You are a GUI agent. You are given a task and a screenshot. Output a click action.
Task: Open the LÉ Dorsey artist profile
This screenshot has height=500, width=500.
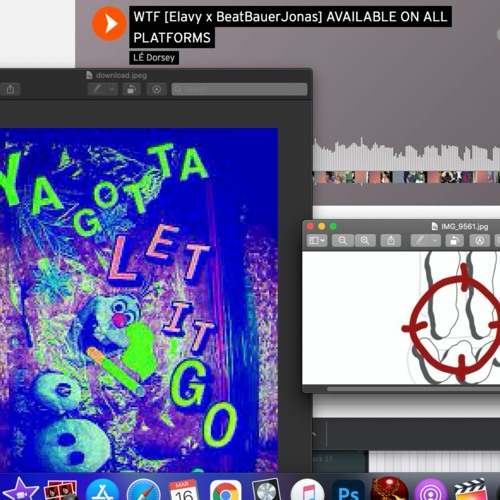pyautogui.click(x=154, y=58)
